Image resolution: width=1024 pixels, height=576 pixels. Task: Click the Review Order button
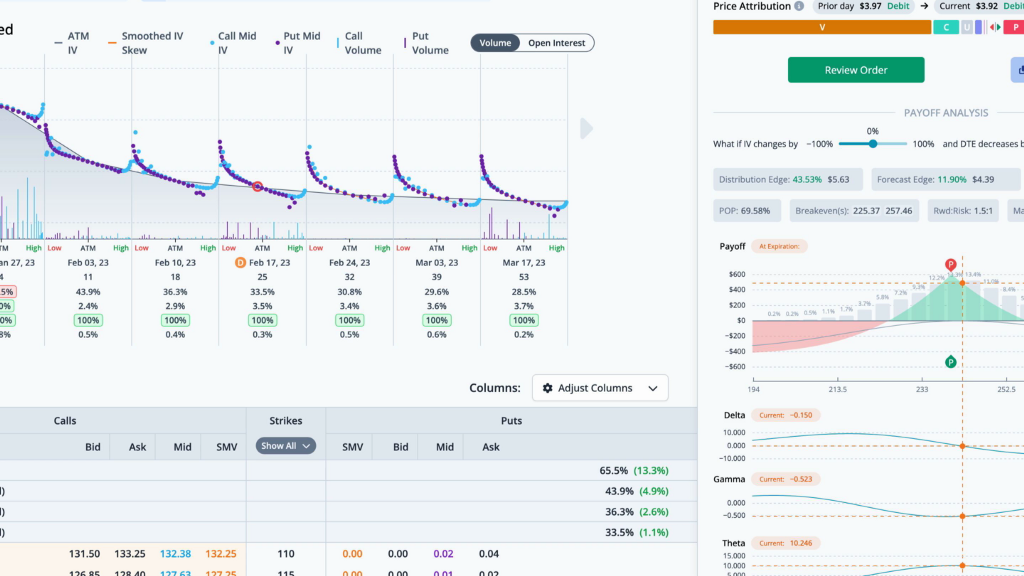point(855,70)
